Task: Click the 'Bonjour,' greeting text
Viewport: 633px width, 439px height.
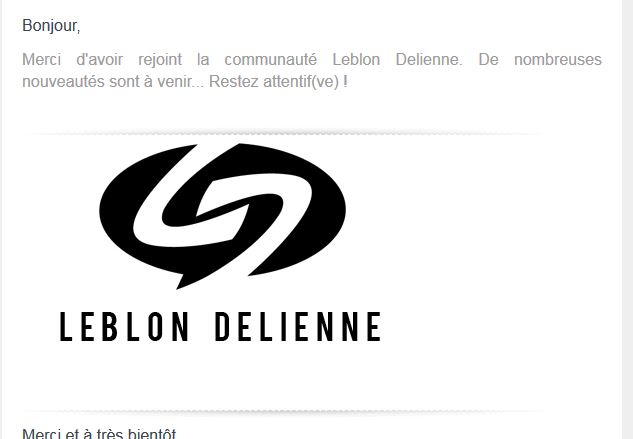Action: 51,26
